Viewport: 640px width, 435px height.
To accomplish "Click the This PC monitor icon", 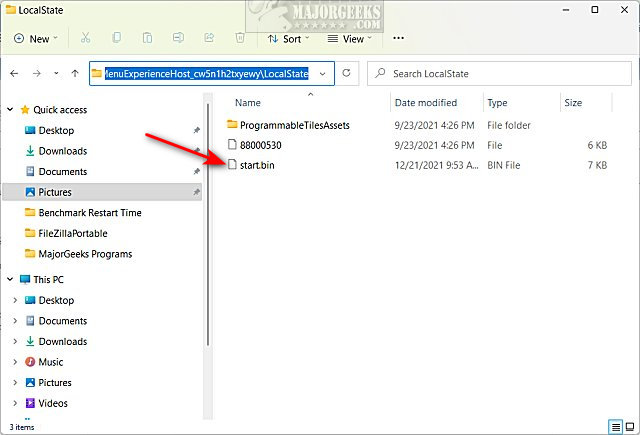I will (x=25, y=280).
